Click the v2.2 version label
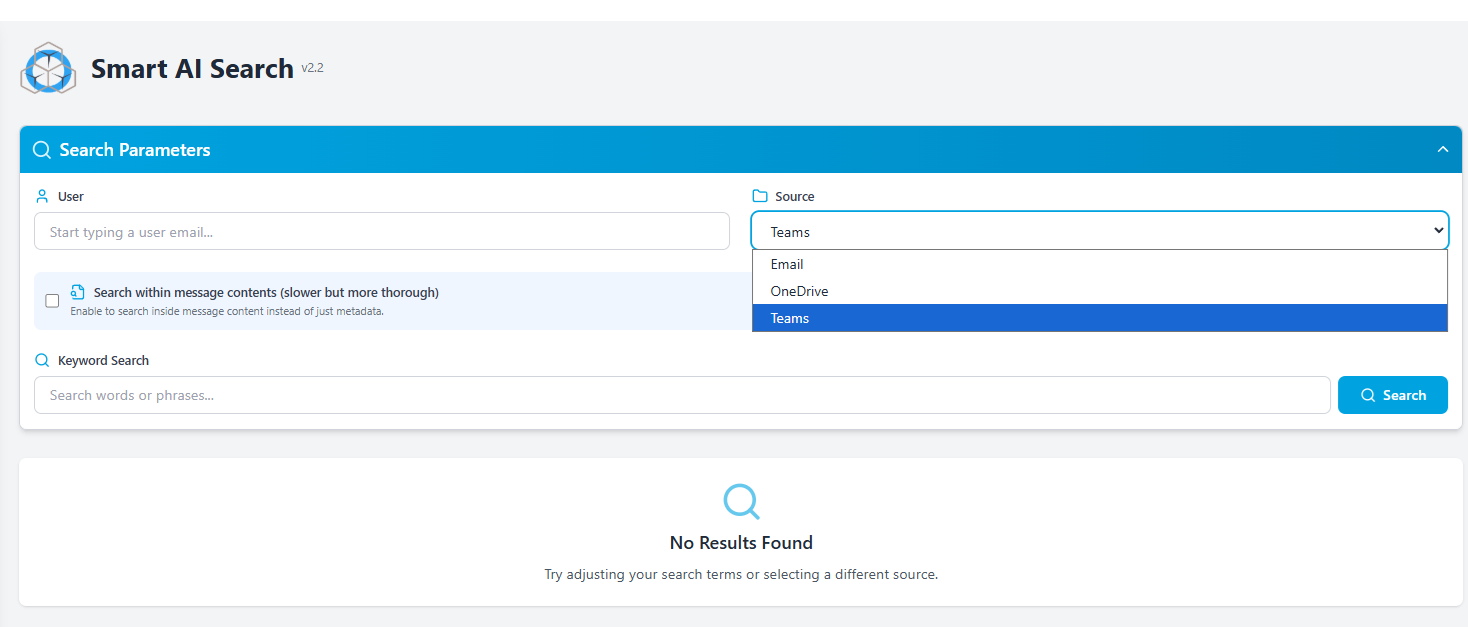The image size is (1468, 627). point(312,68)
